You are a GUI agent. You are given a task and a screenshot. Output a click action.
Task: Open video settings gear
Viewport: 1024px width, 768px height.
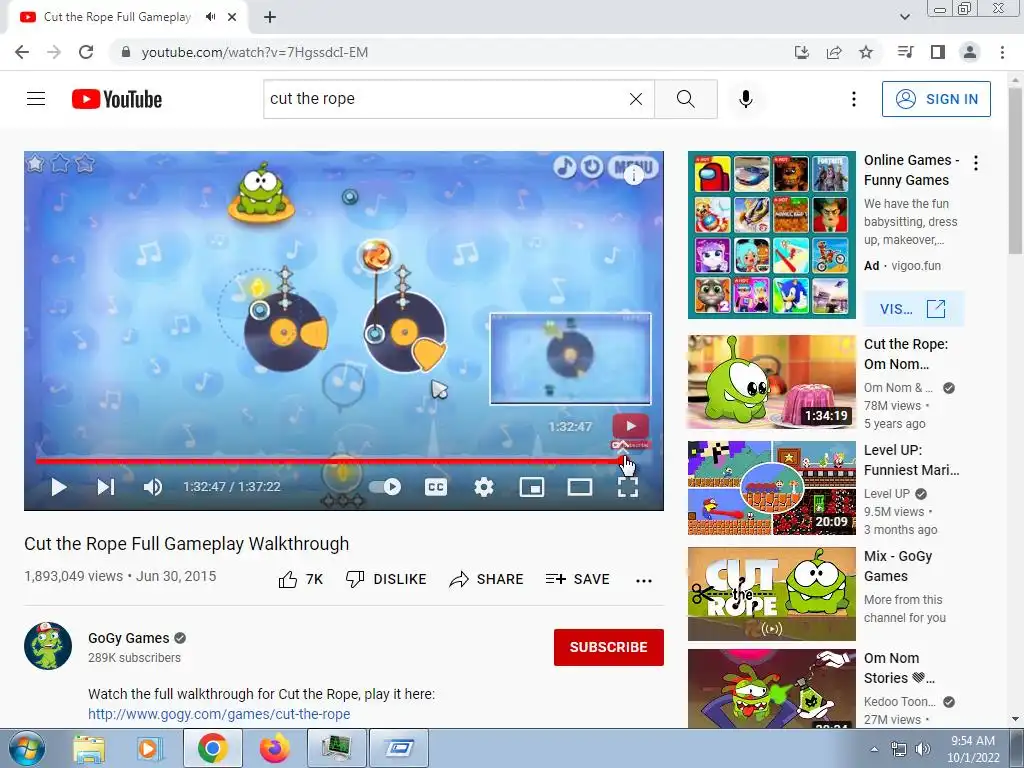(484, 487)
